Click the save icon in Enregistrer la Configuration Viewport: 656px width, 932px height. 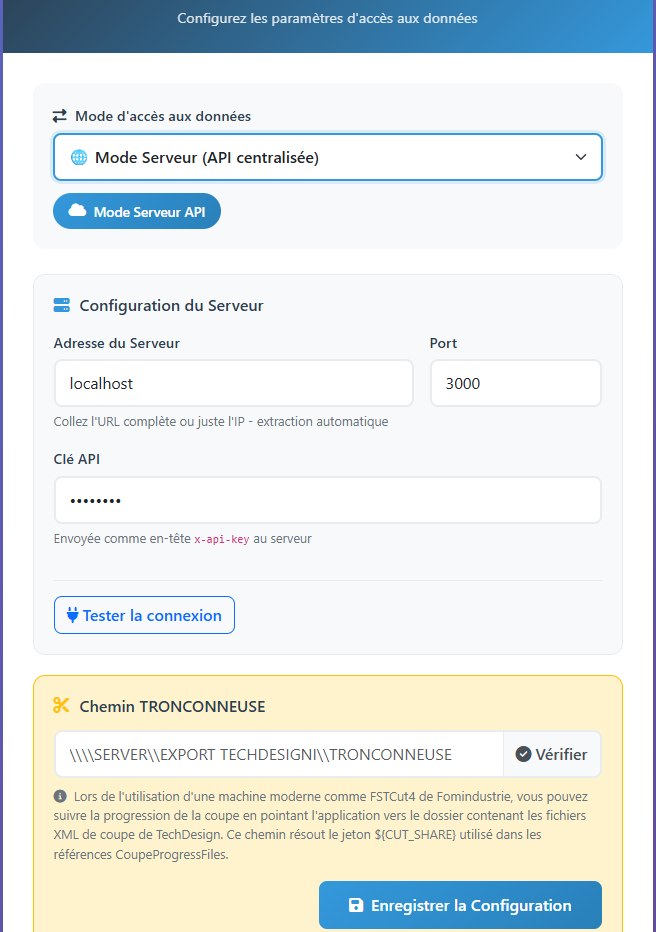[x=356, y=905]
